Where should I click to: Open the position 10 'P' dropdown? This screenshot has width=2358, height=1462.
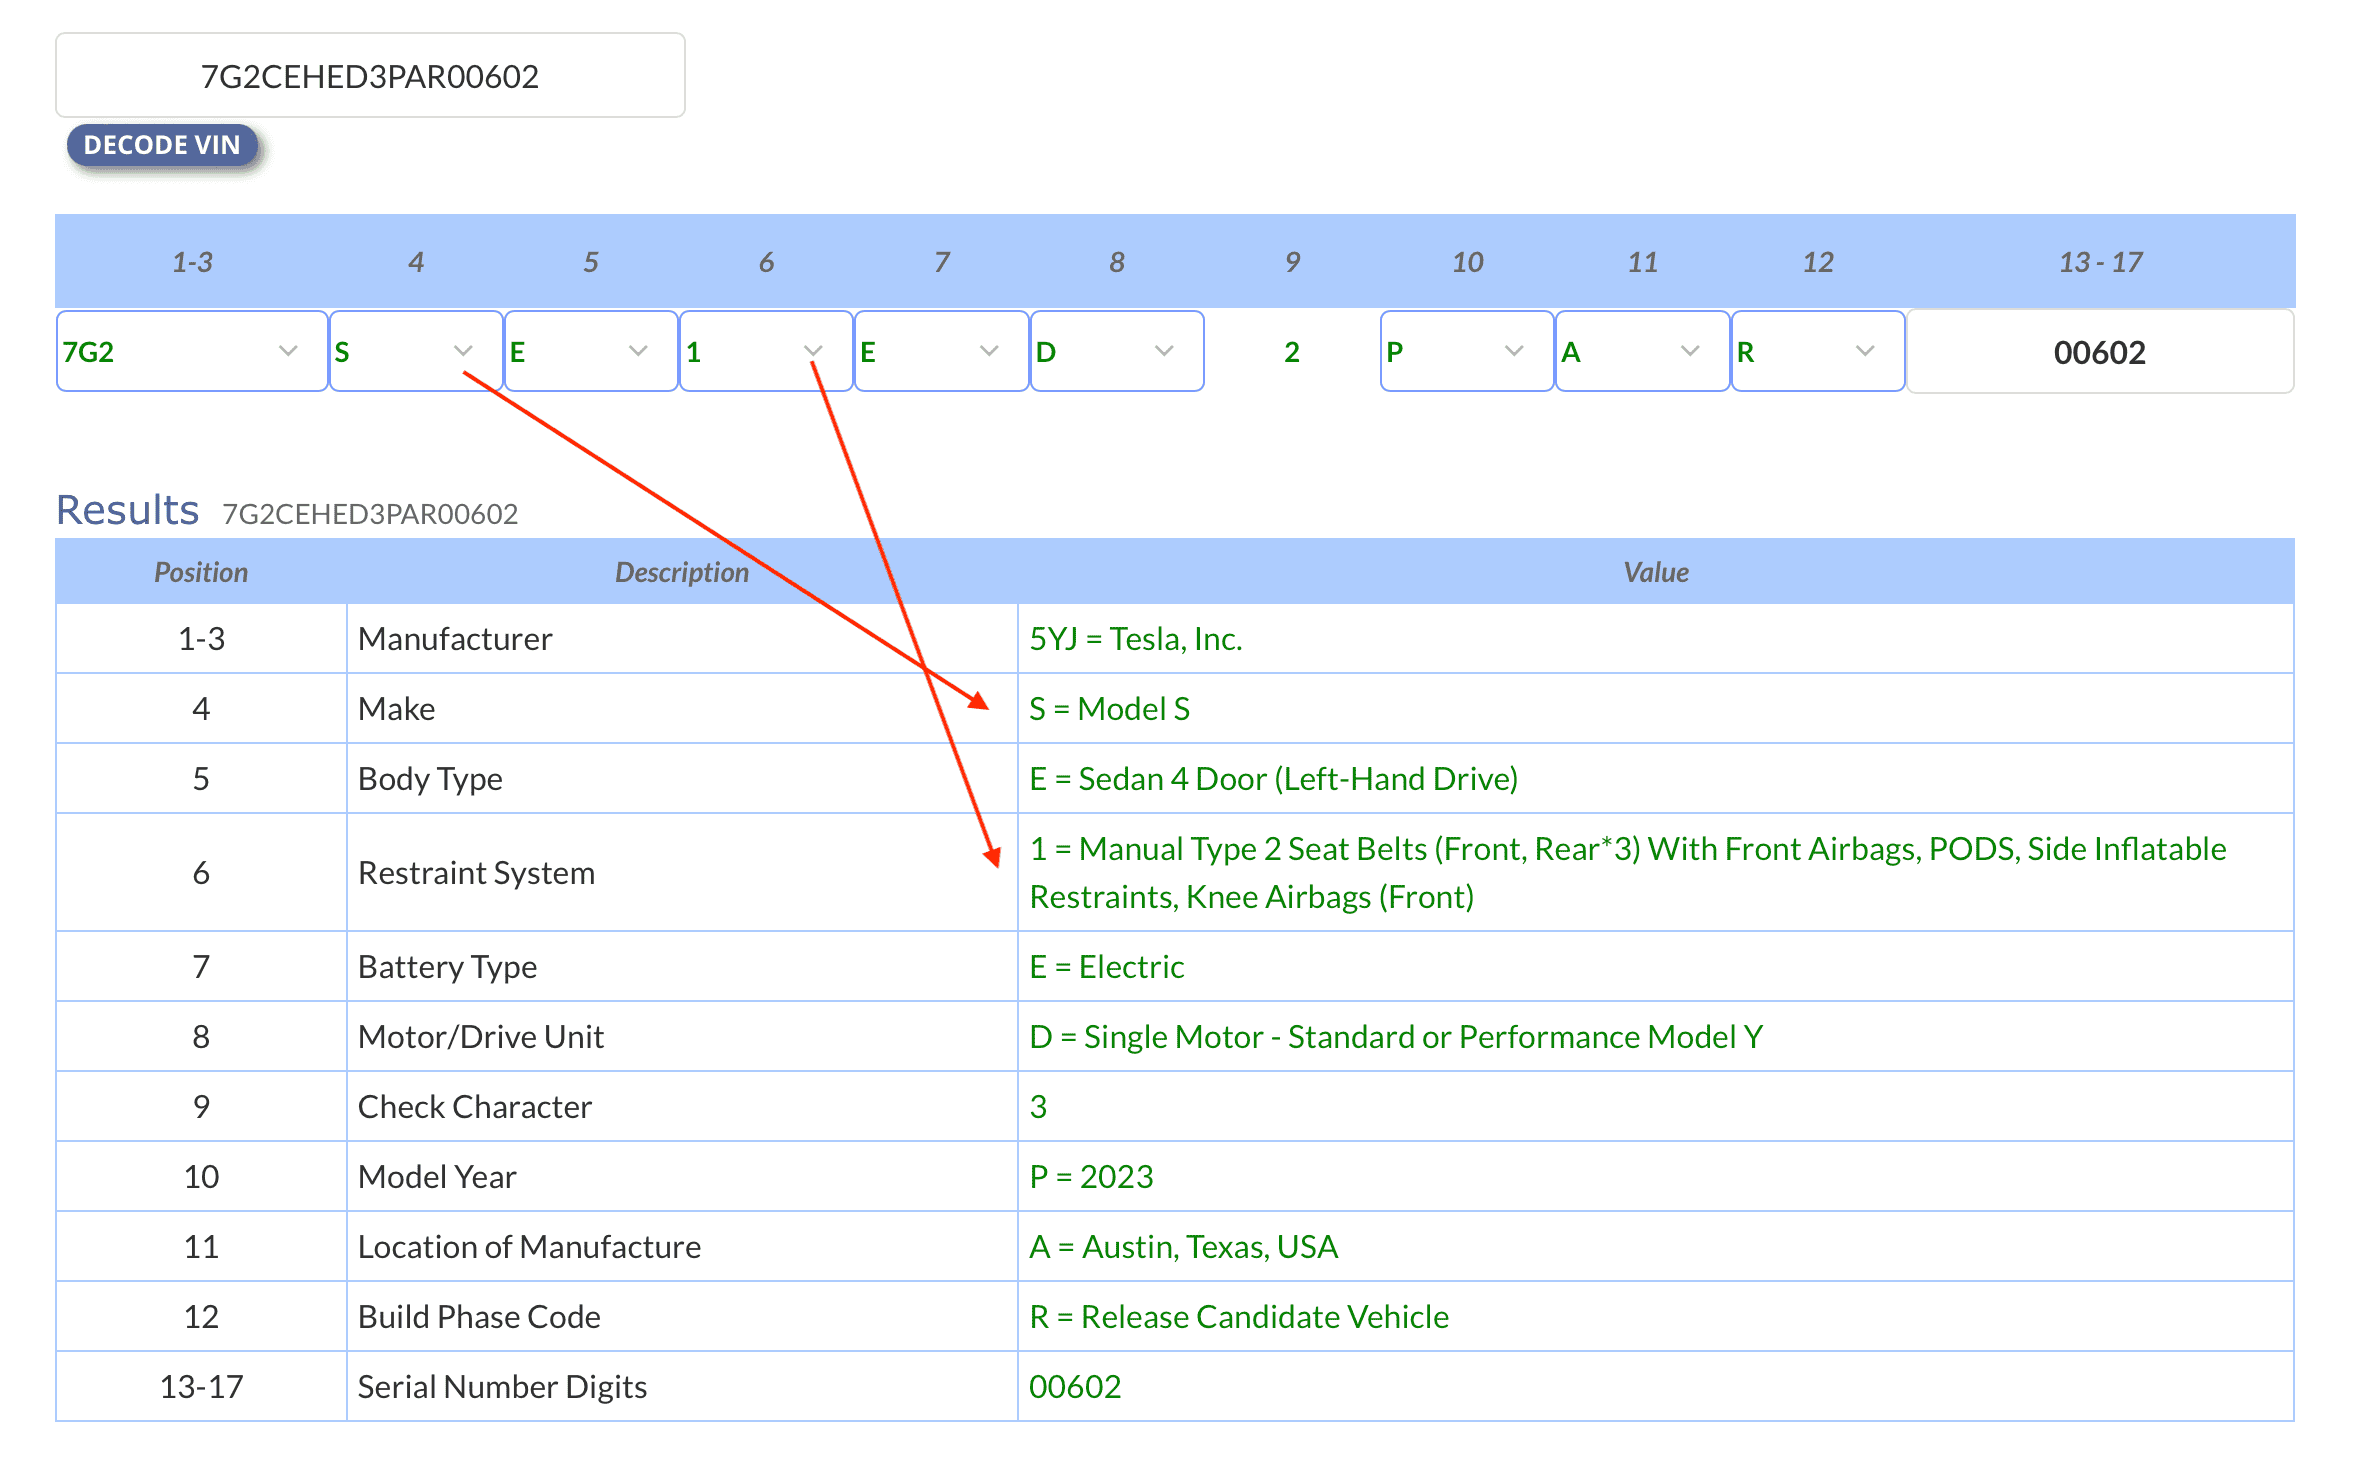click(1467, 351)
